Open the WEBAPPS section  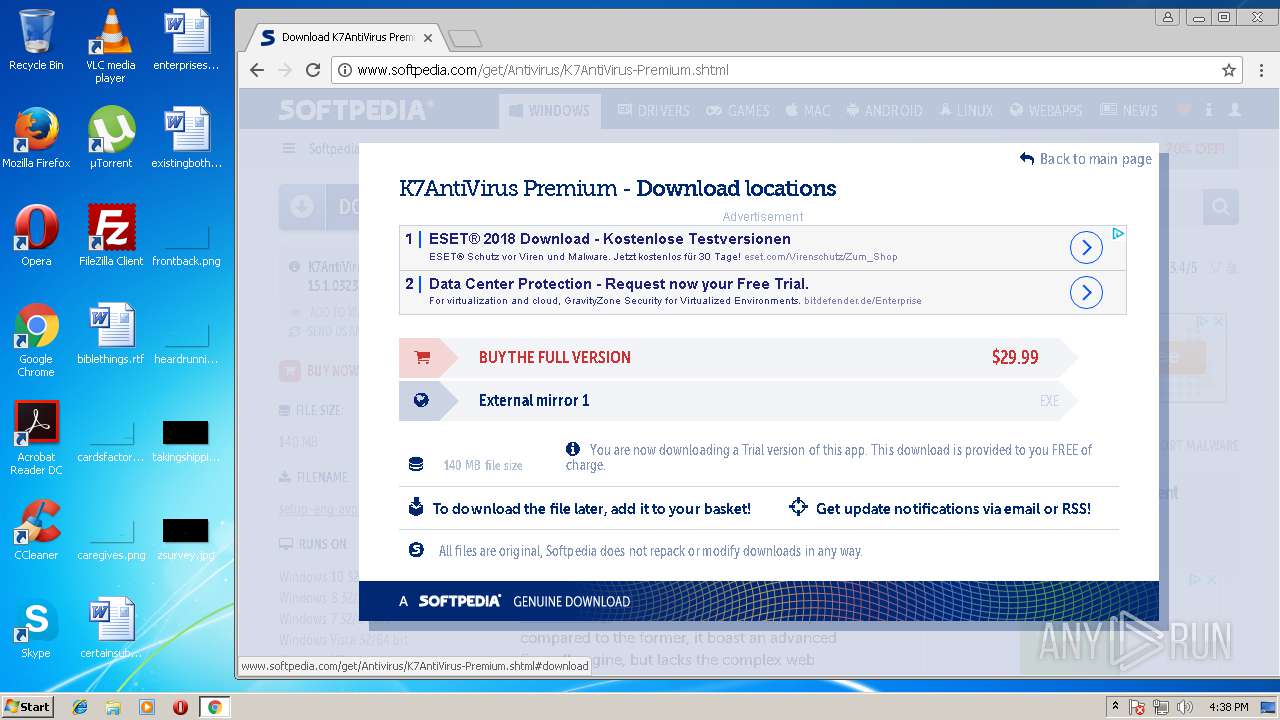click(1046, 110)
